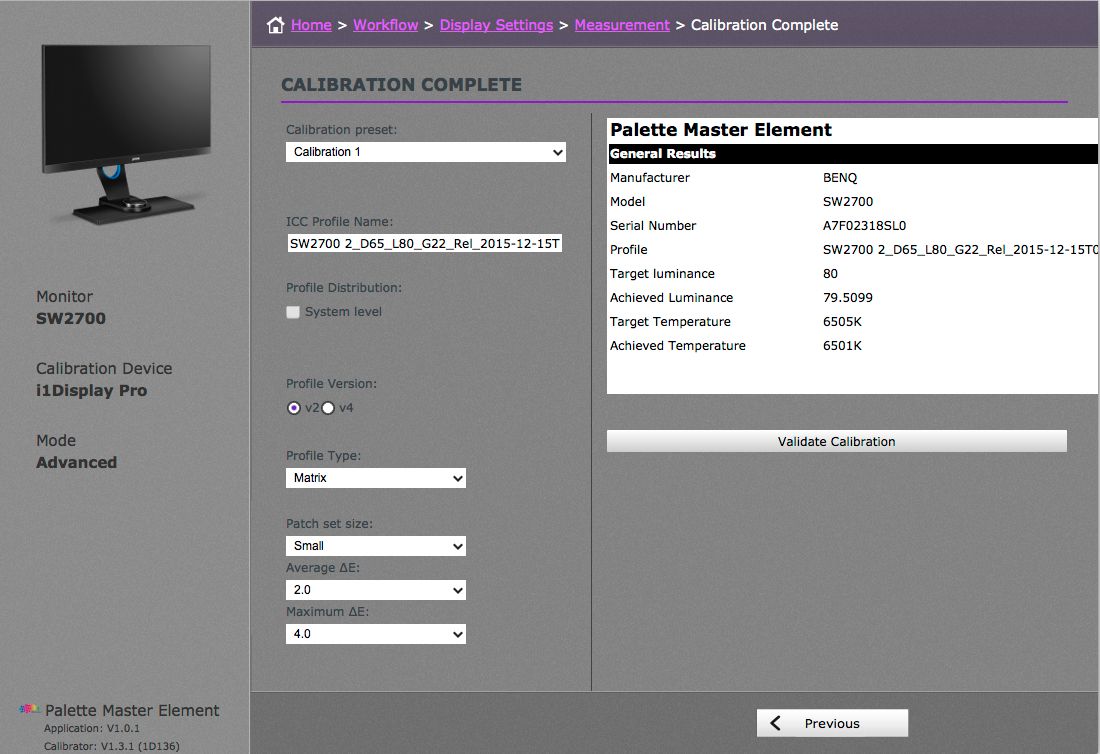The image size is (1100, 754).
Task: Click the left arrow icon on Previous
Action: pyautogui.click(x=776, y=723)
